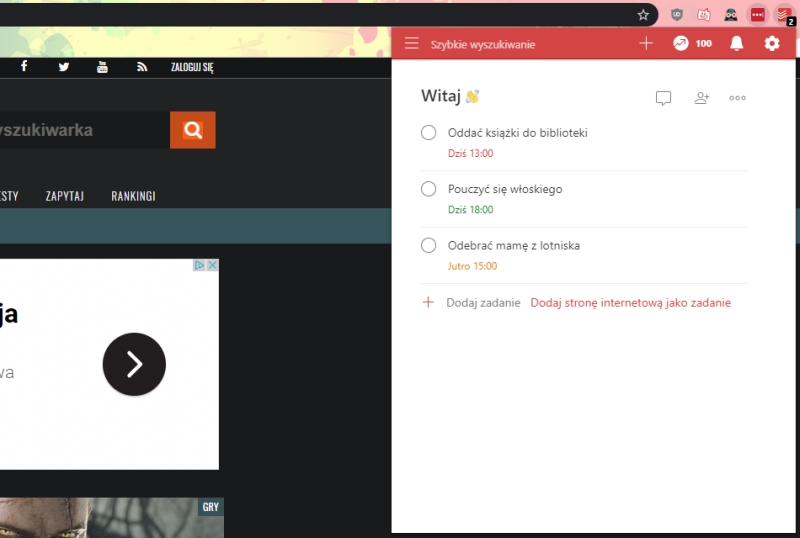Click due date Dziś 18:00
The width and height of the screenshot is (800, 538).
[x=470, y=209]
